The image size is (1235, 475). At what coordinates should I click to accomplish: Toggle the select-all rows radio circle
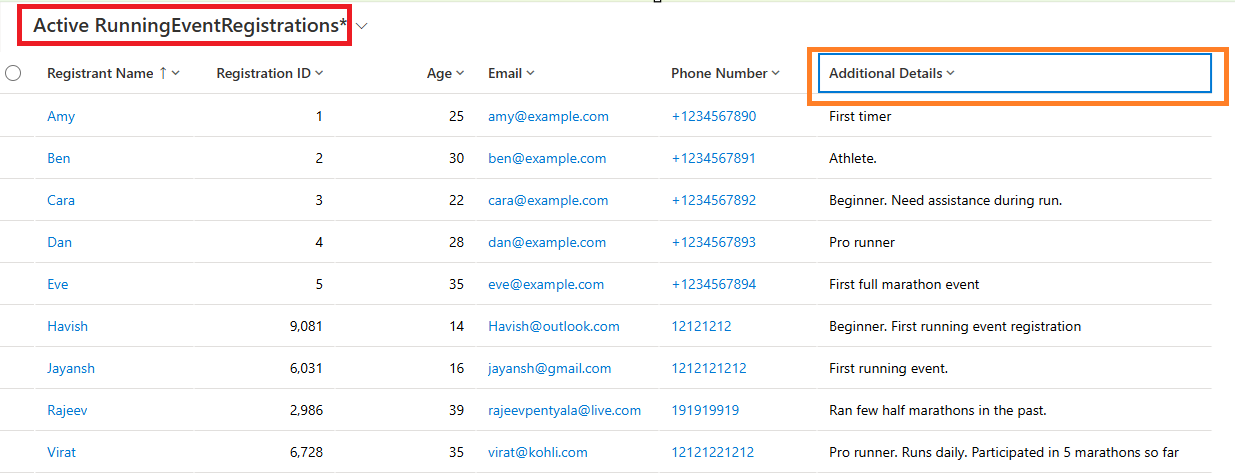(x=13, y=73)
